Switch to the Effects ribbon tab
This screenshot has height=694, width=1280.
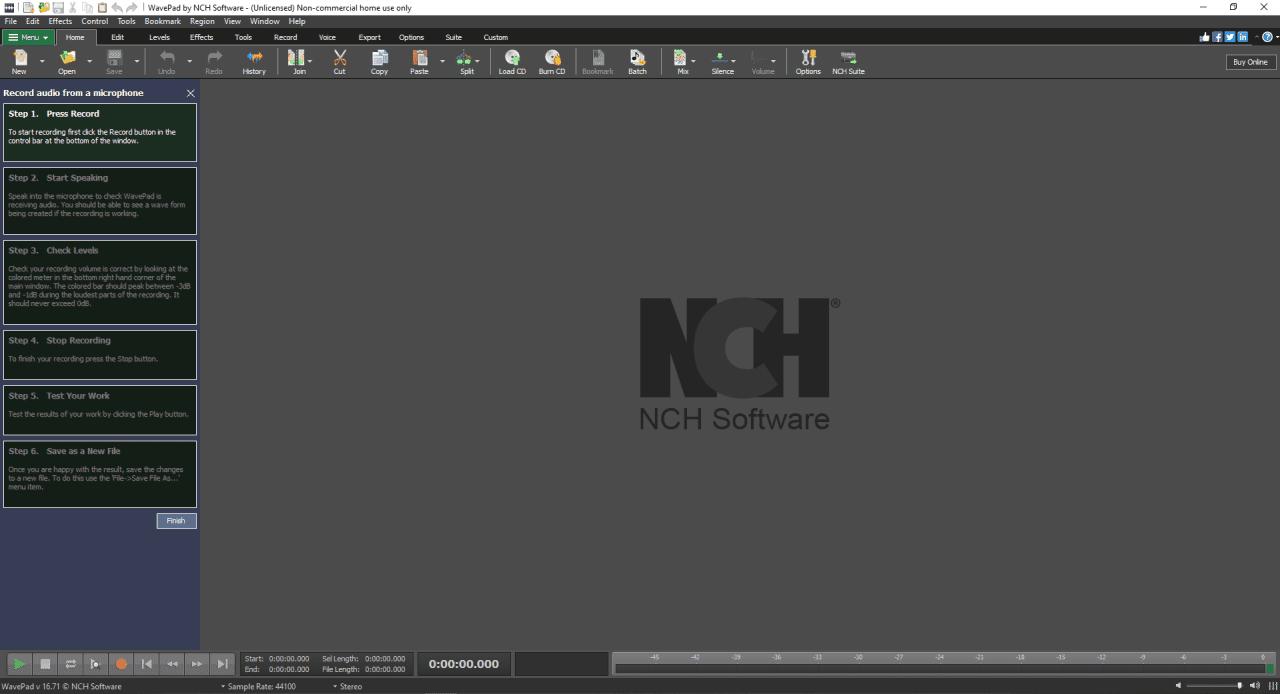[201, 37]
